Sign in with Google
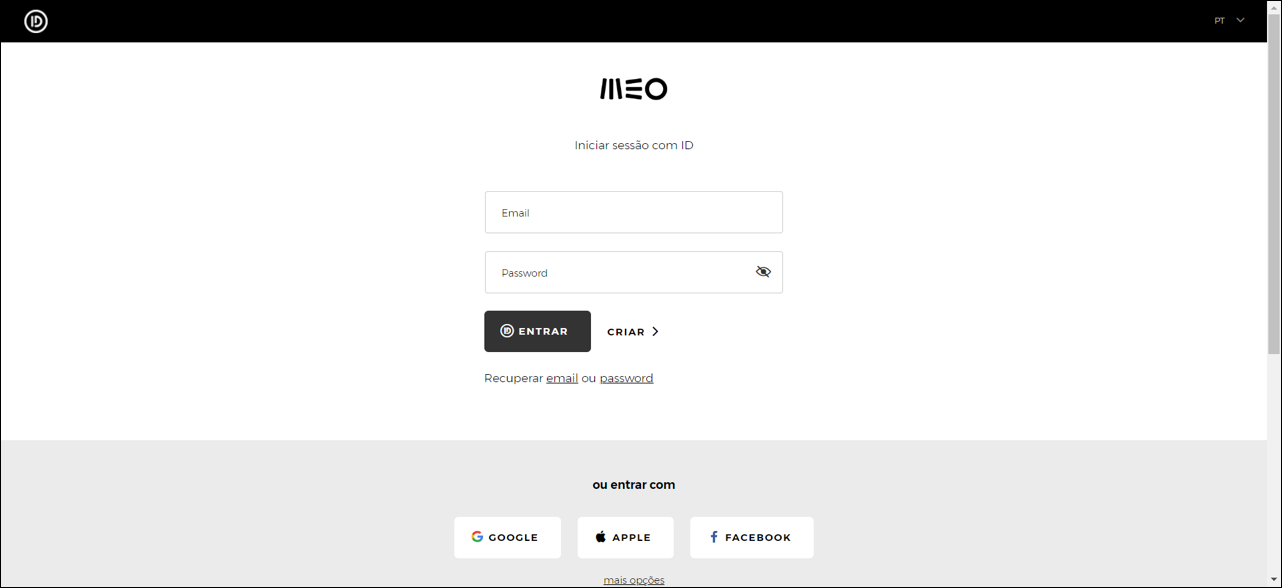 click(507, 536)
